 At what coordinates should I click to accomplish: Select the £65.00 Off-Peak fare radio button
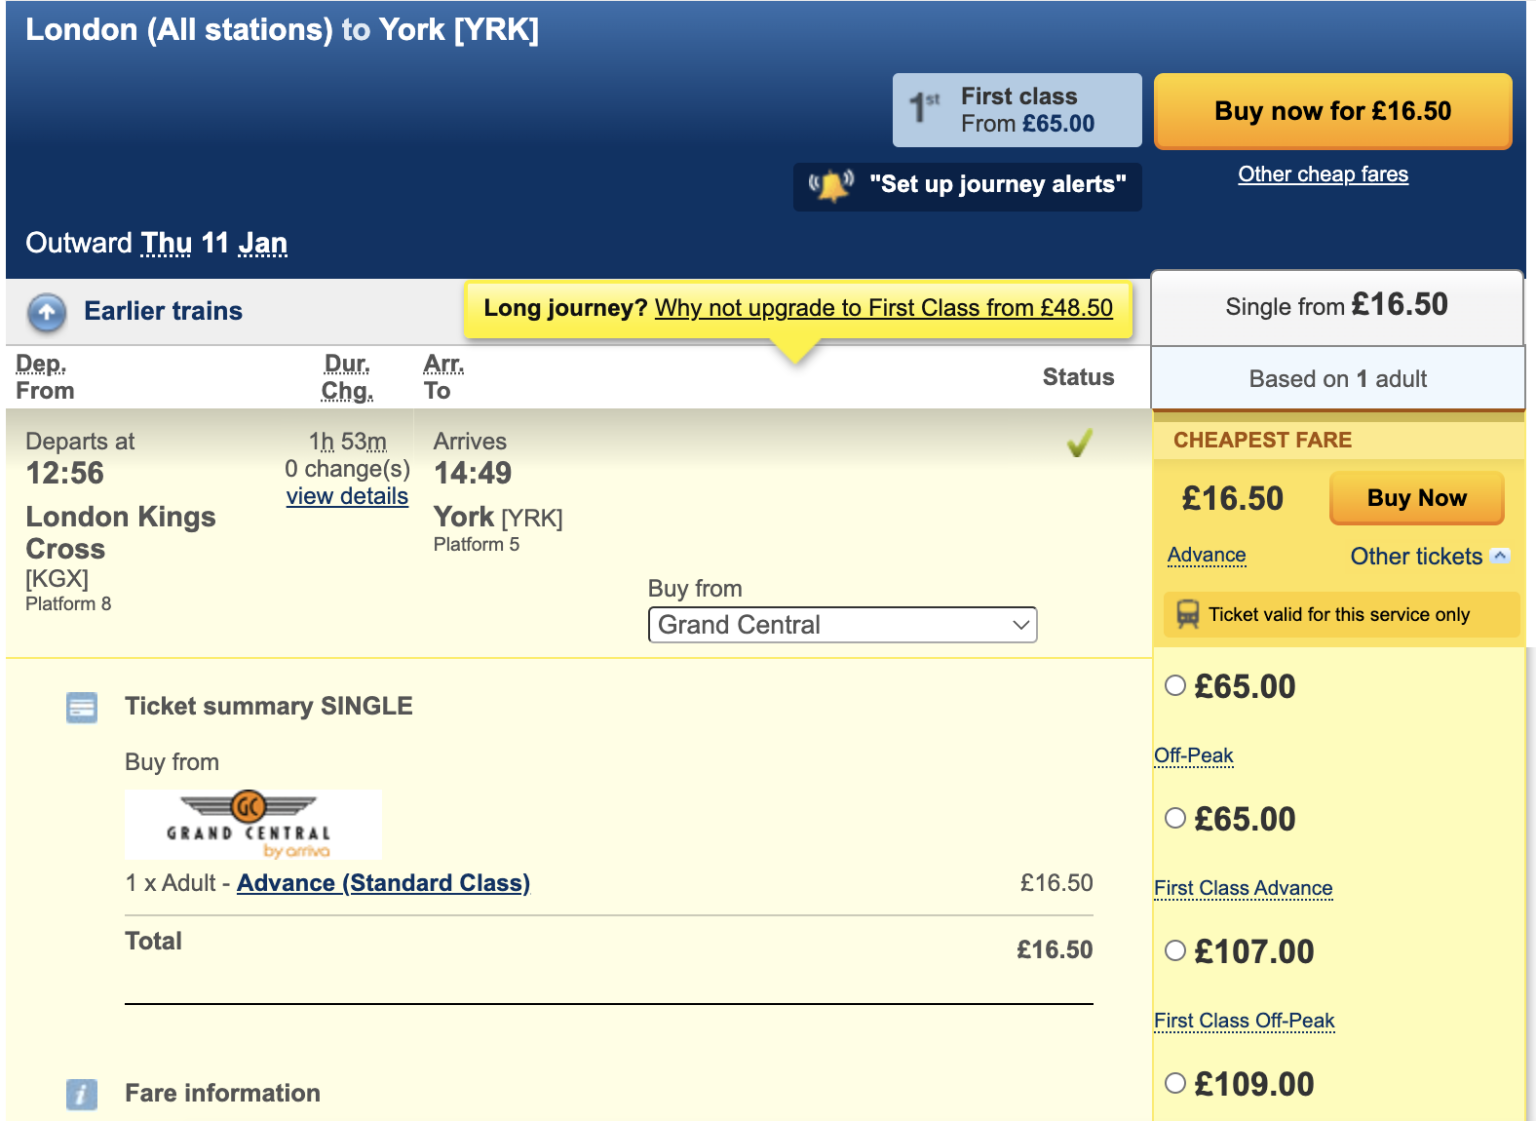click(1175, 818)
